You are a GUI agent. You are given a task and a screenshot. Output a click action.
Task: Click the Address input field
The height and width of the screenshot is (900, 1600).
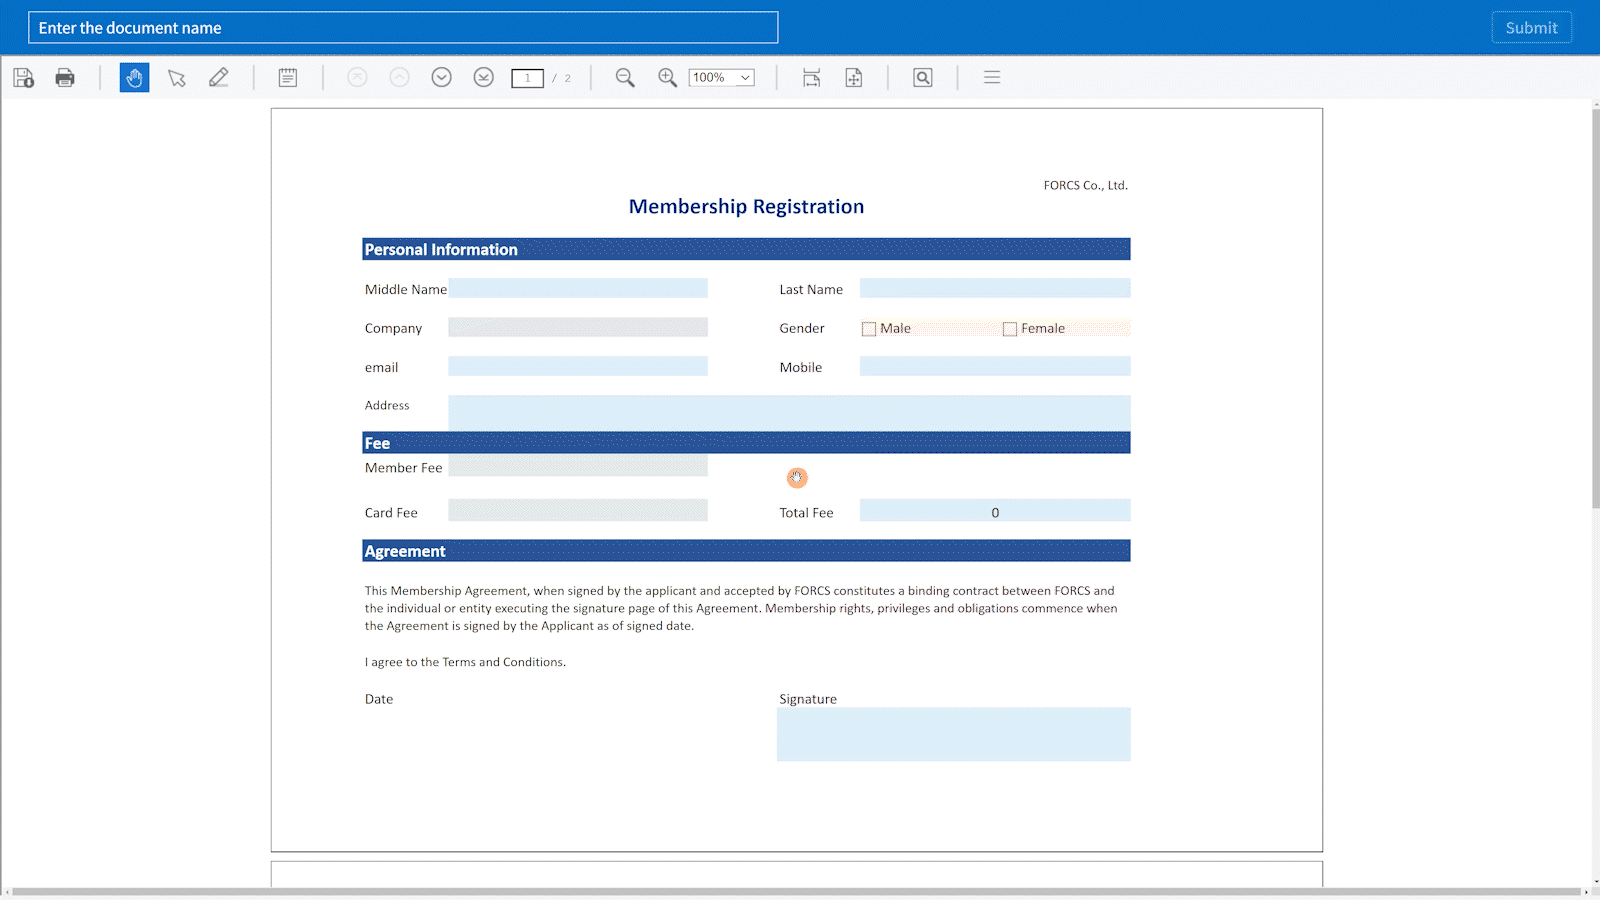tap(789, 413)
